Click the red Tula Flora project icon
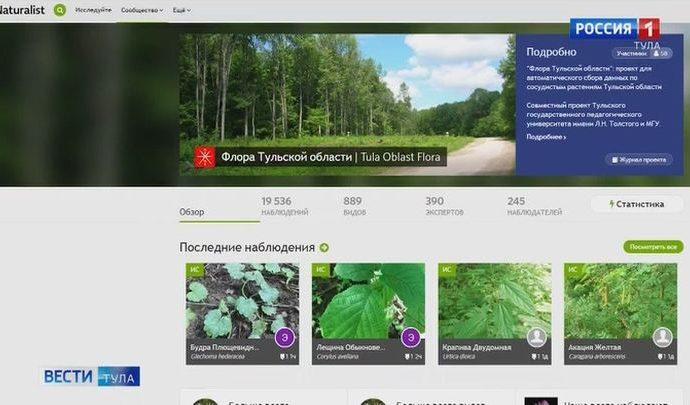Screen dimensions: 690x405 coord(205,157)
